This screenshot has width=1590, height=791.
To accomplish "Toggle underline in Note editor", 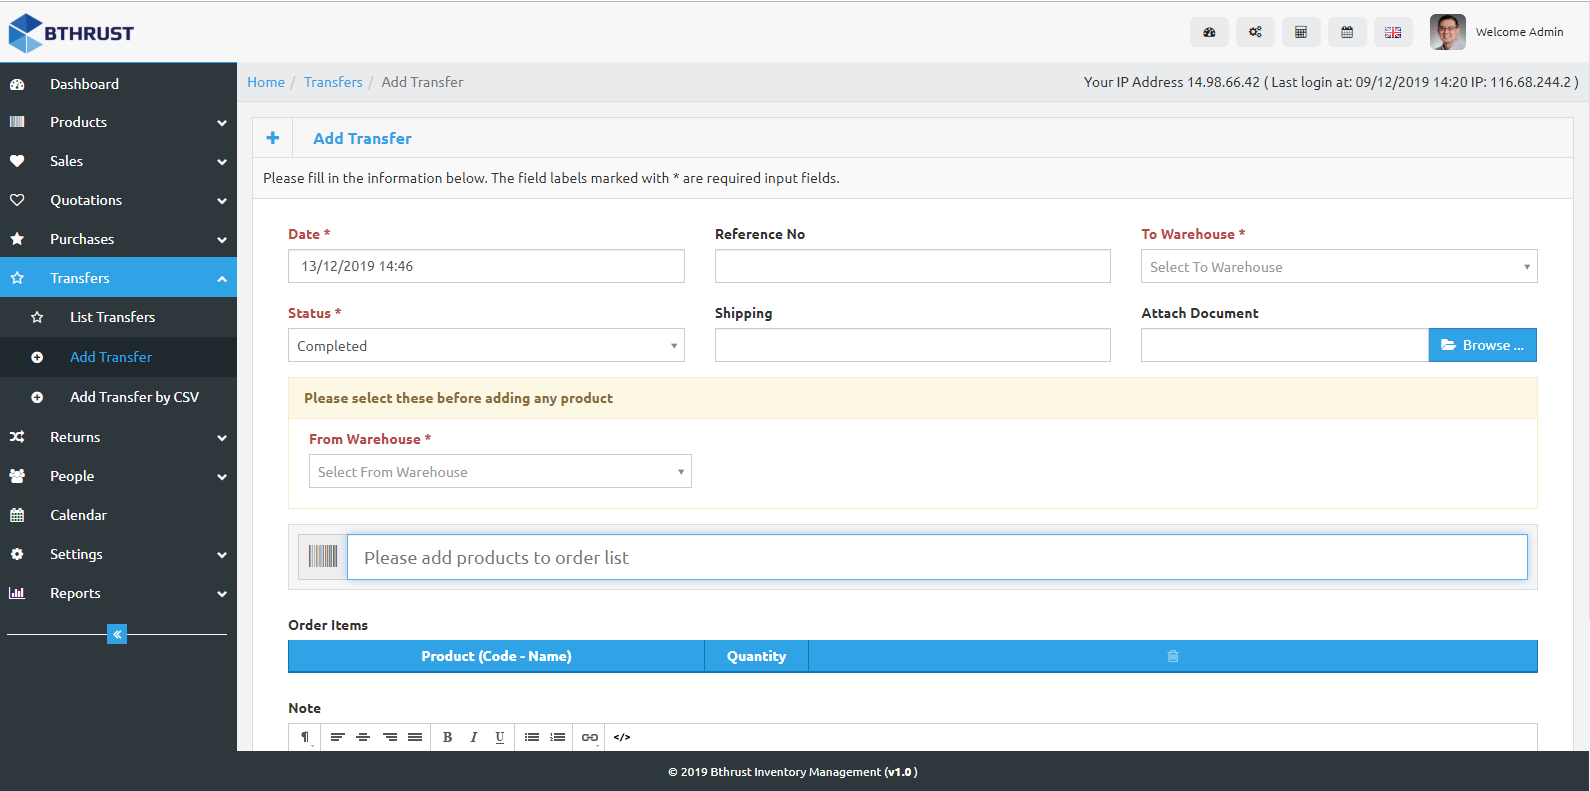I will (x=500, y=737).
